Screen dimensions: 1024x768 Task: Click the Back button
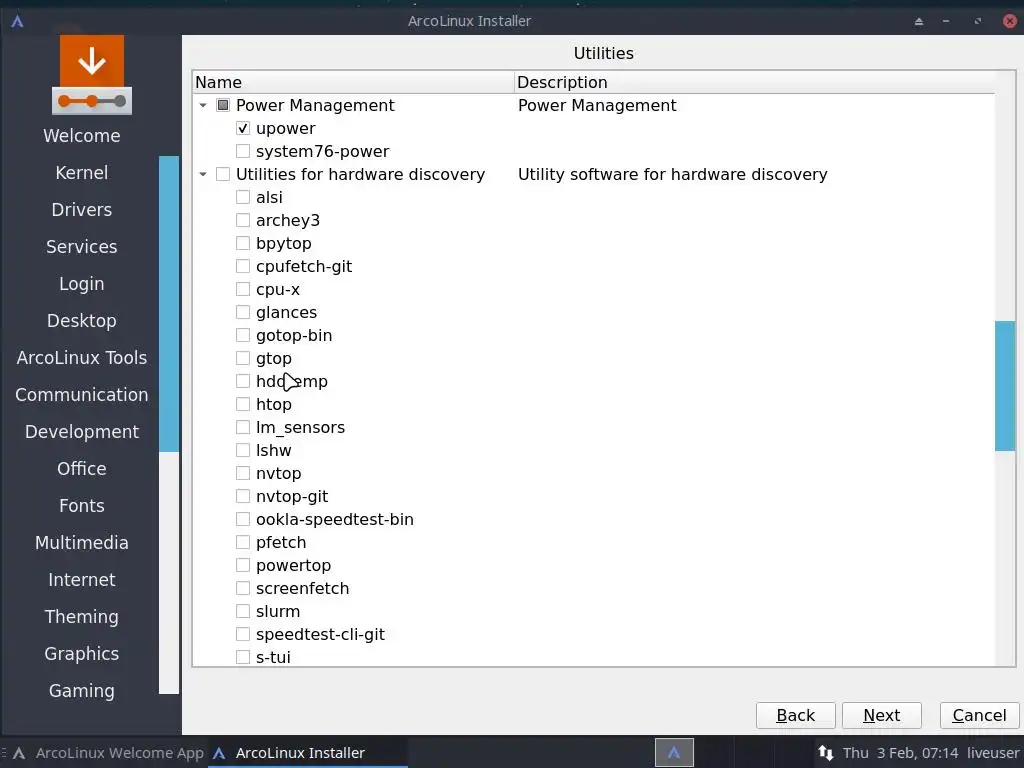pyautogui.click(x=795, y=716)
